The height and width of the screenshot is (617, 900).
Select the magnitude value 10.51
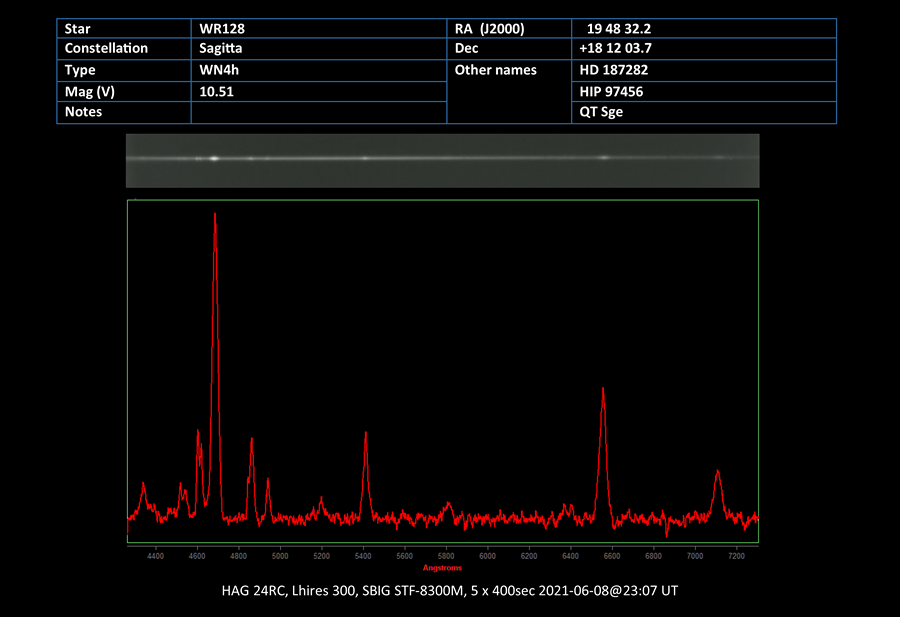pyautogui.click(x=217, y=91)
